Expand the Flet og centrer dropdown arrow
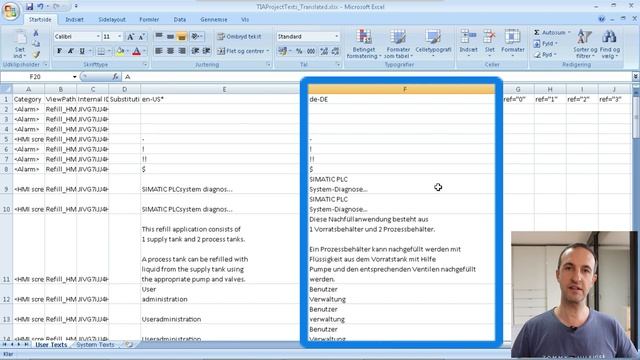 tap(268, 51)
